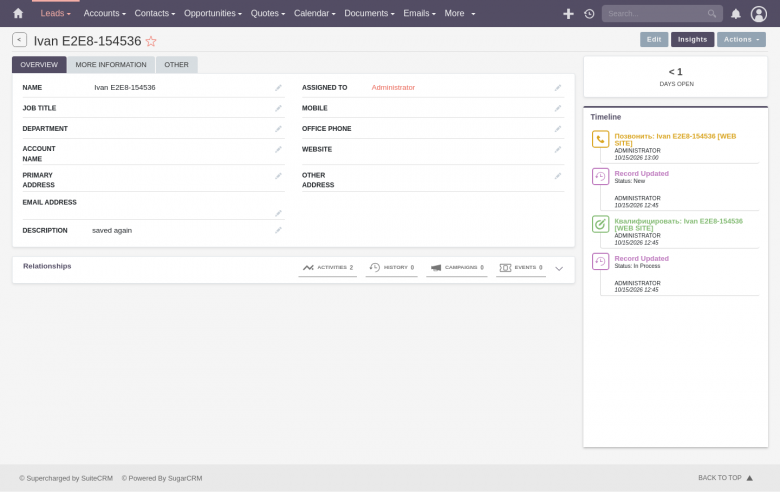The width and height of the screenshot is (780, 492).
Task: Click the Record Updated icon for Status New
Action: pos(600,177)
